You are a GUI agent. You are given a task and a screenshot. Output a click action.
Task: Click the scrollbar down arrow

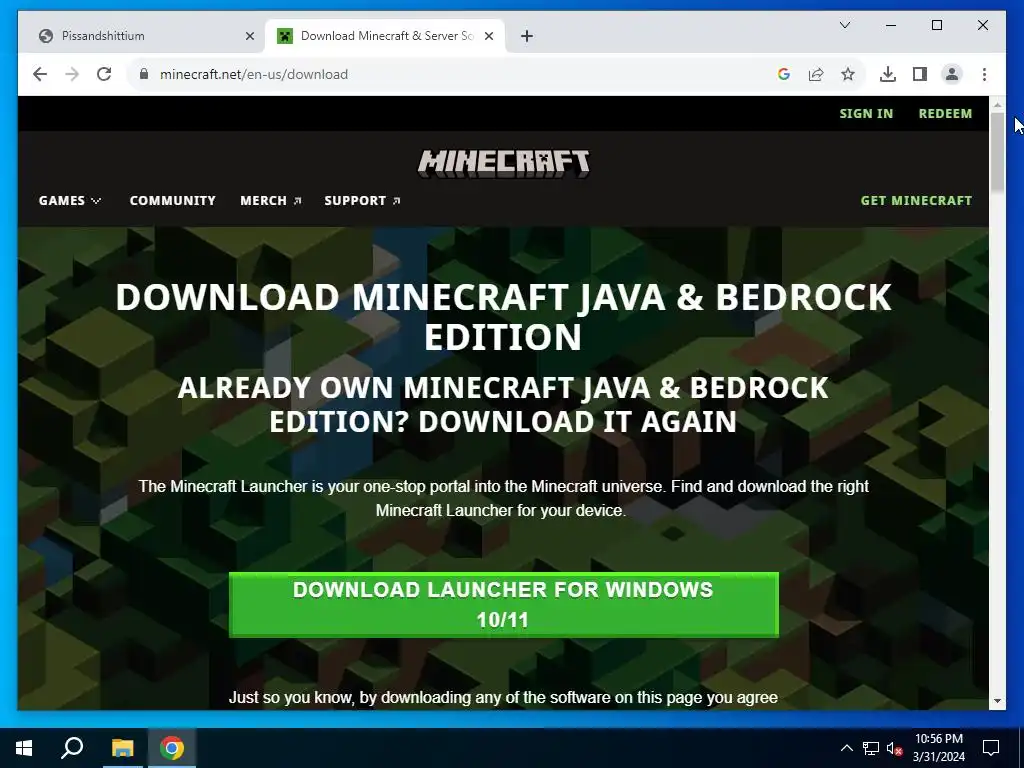click(997, 701)
